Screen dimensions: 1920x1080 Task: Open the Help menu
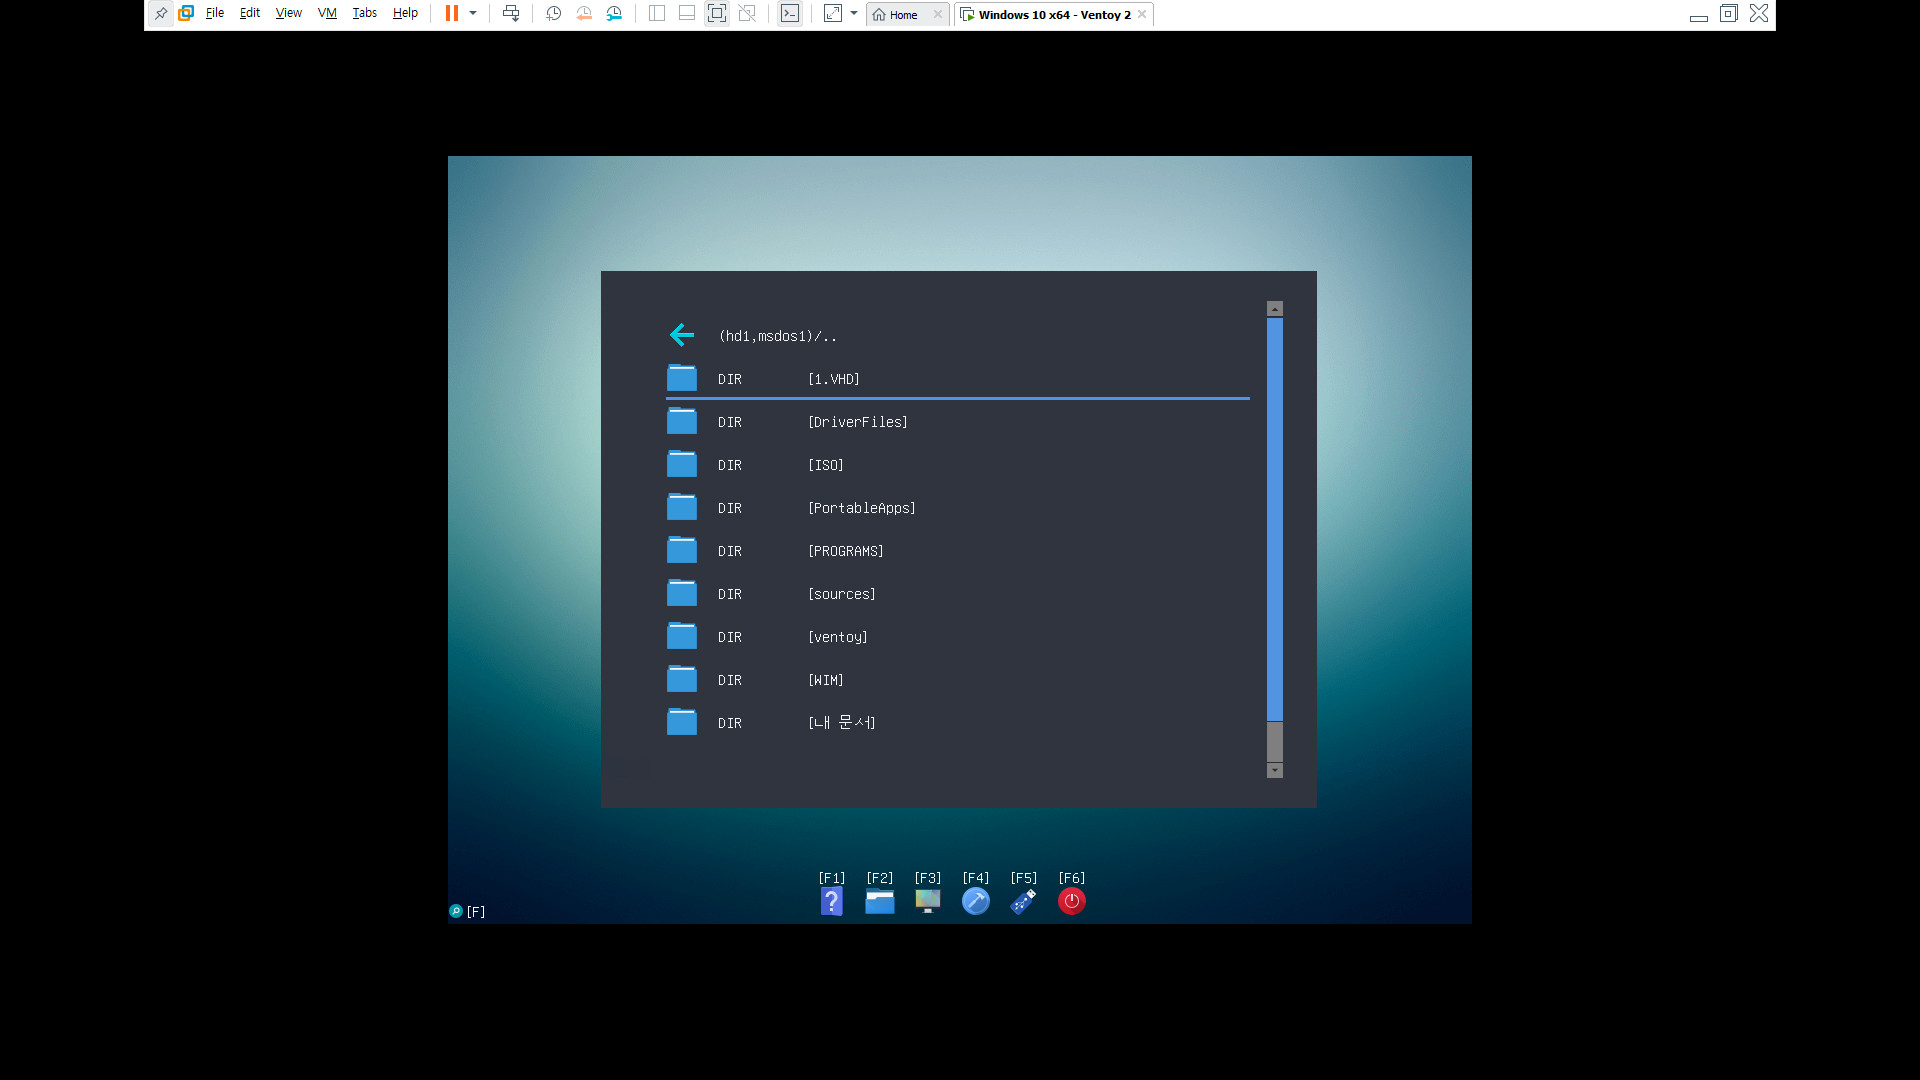point(405,14)
